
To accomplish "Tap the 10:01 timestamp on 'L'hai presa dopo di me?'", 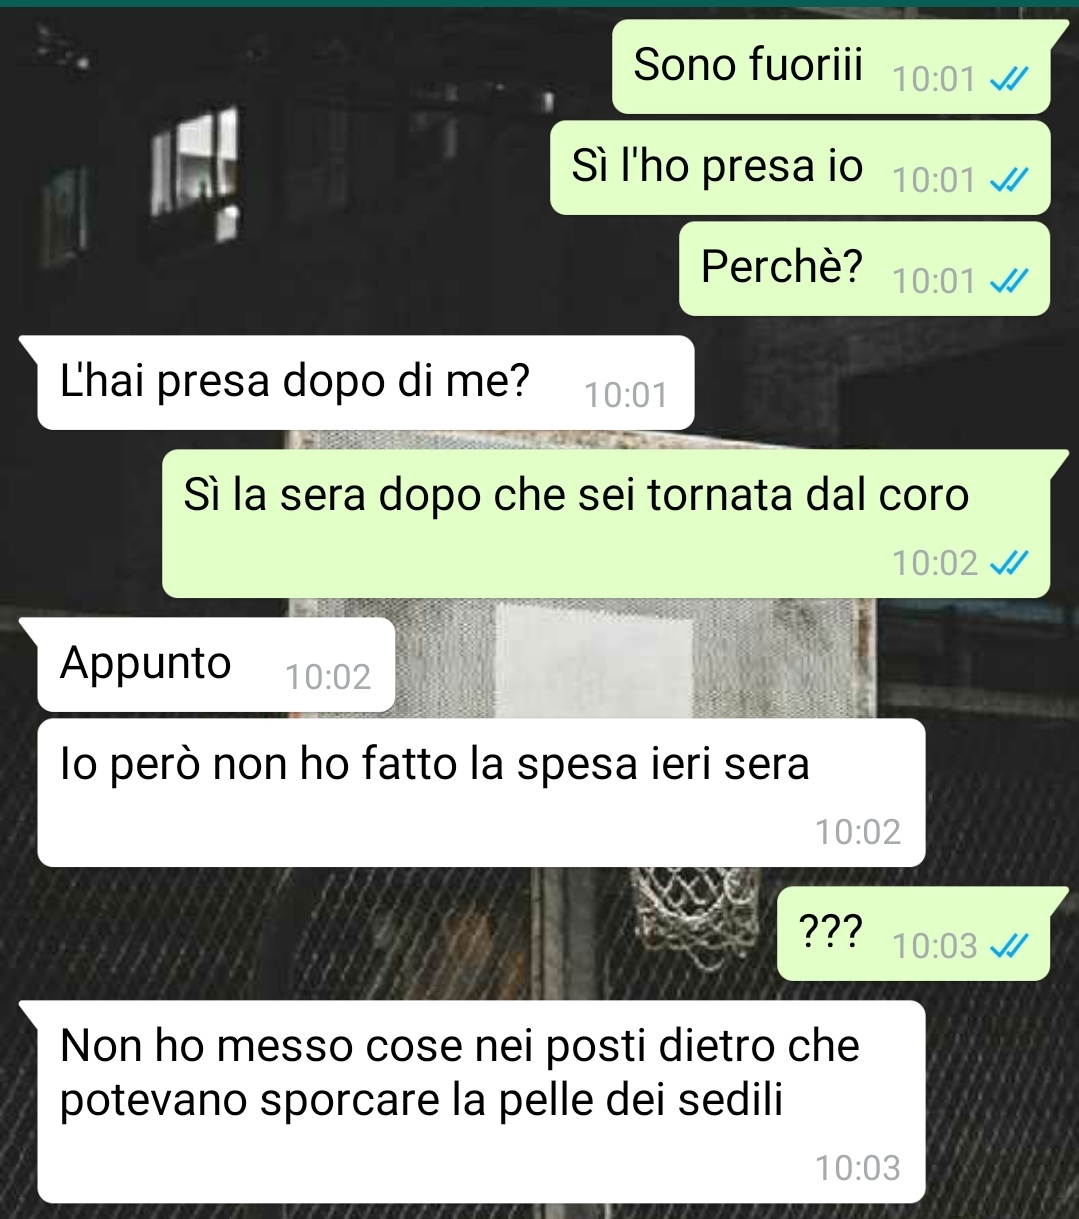I will coord(626,396).
